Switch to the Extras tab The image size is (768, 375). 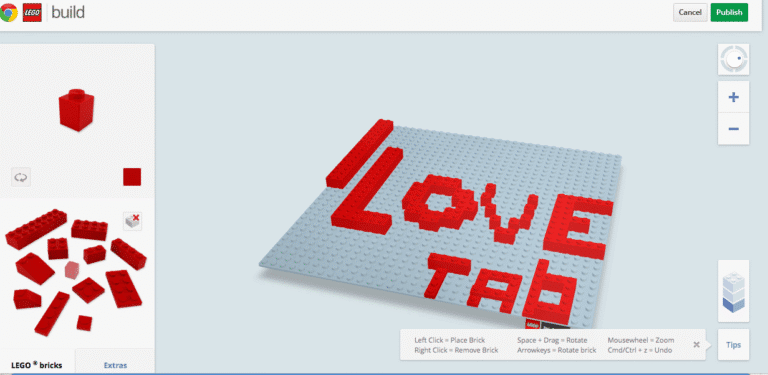click(x=116, y=365)
